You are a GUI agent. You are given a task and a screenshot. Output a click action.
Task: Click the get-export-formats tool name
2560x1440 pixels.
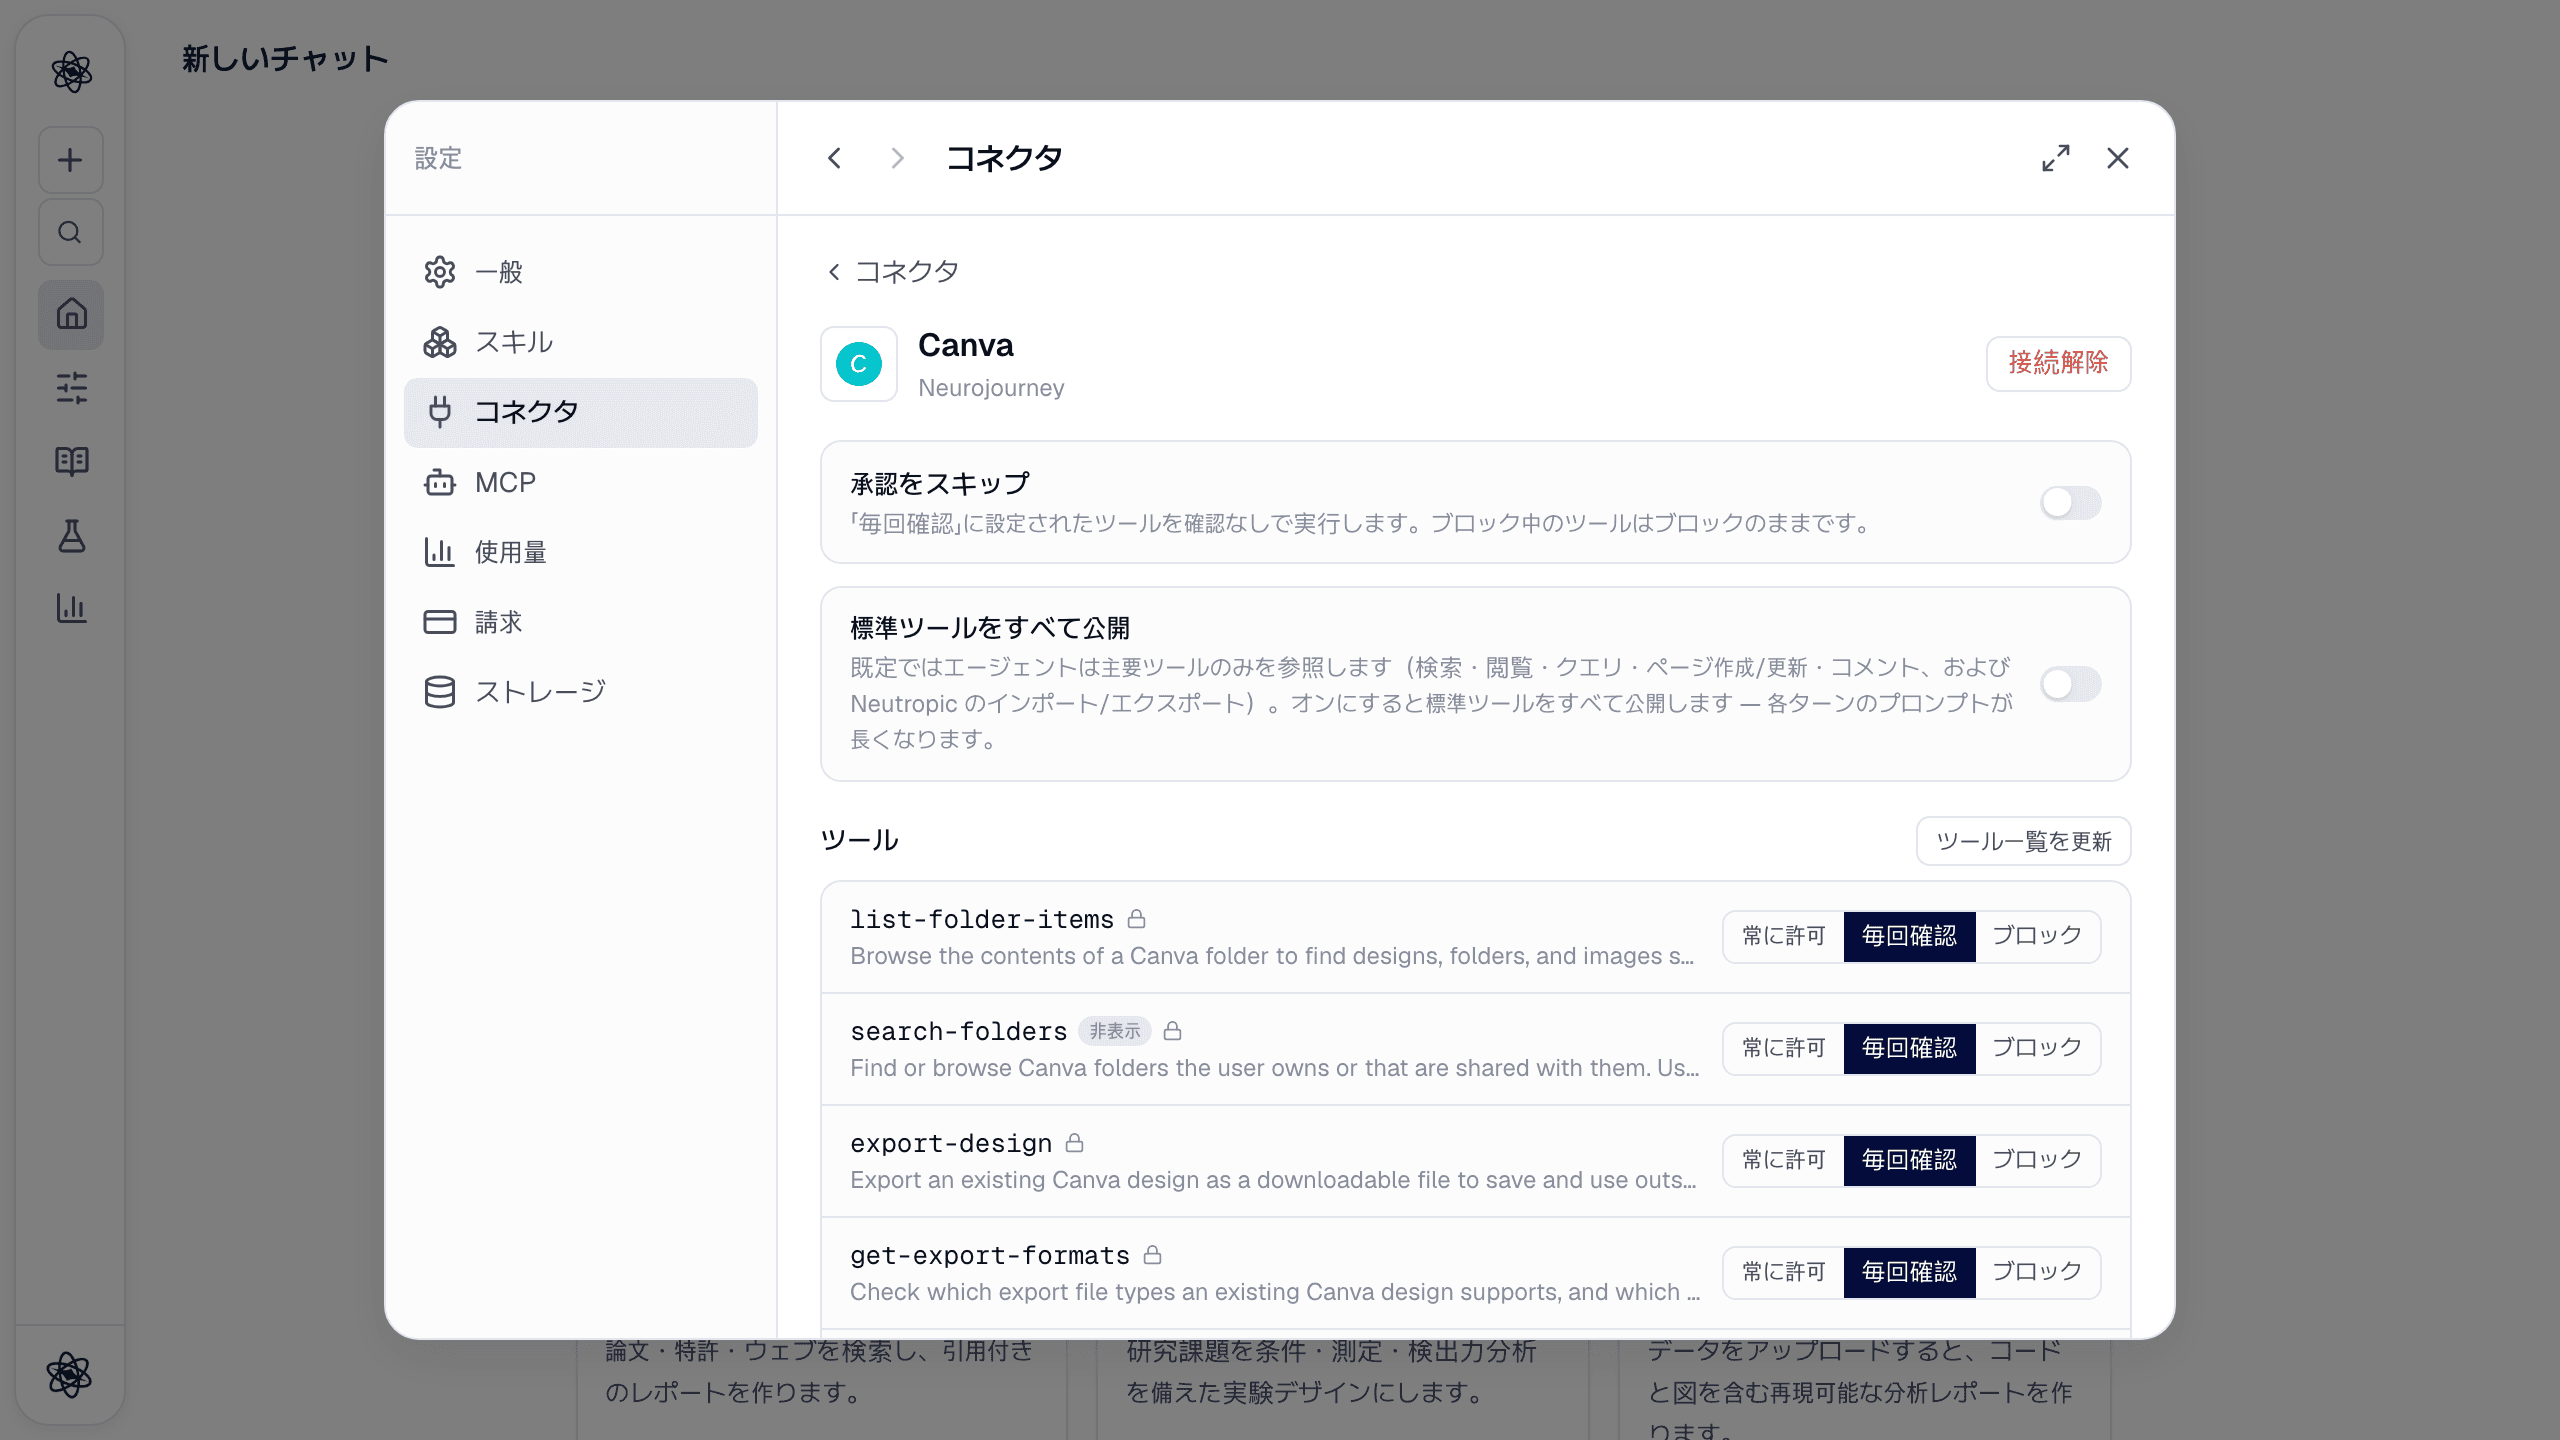pos(990,1255)
